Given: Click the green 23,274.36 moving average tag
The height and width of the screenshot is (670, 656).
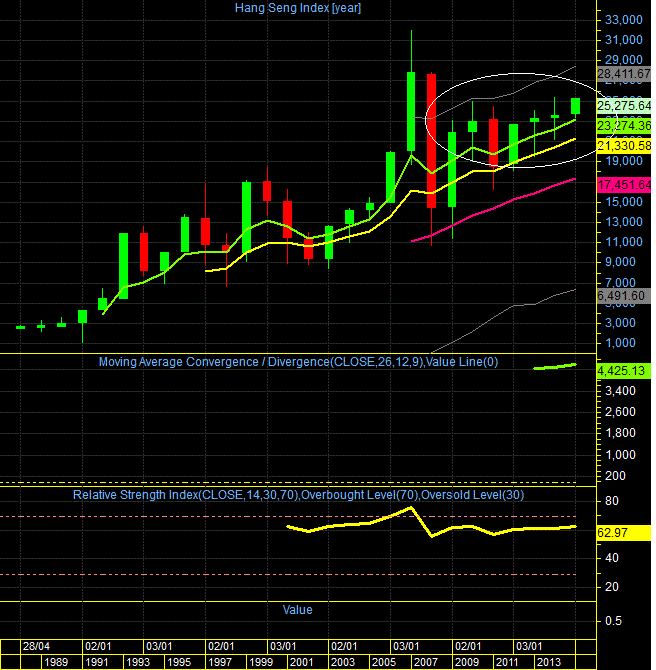Looking at the screenshot, I should [x=624, y=126].
